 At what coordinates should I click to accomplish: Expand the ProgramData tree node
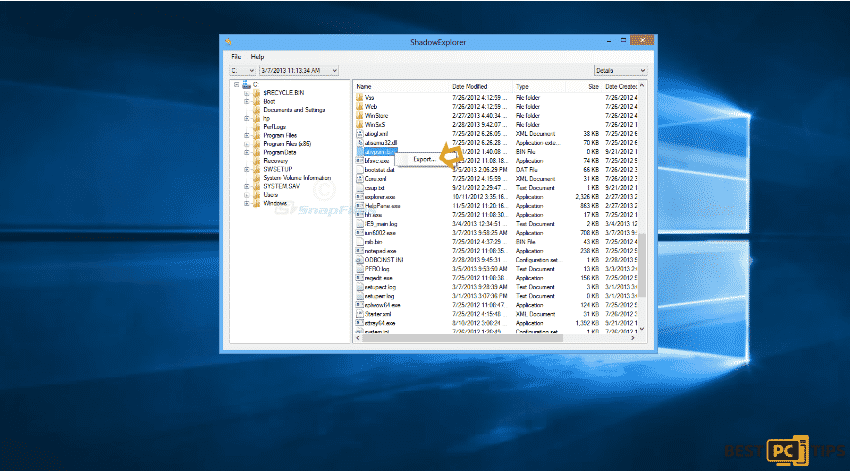tap(247, 152)
